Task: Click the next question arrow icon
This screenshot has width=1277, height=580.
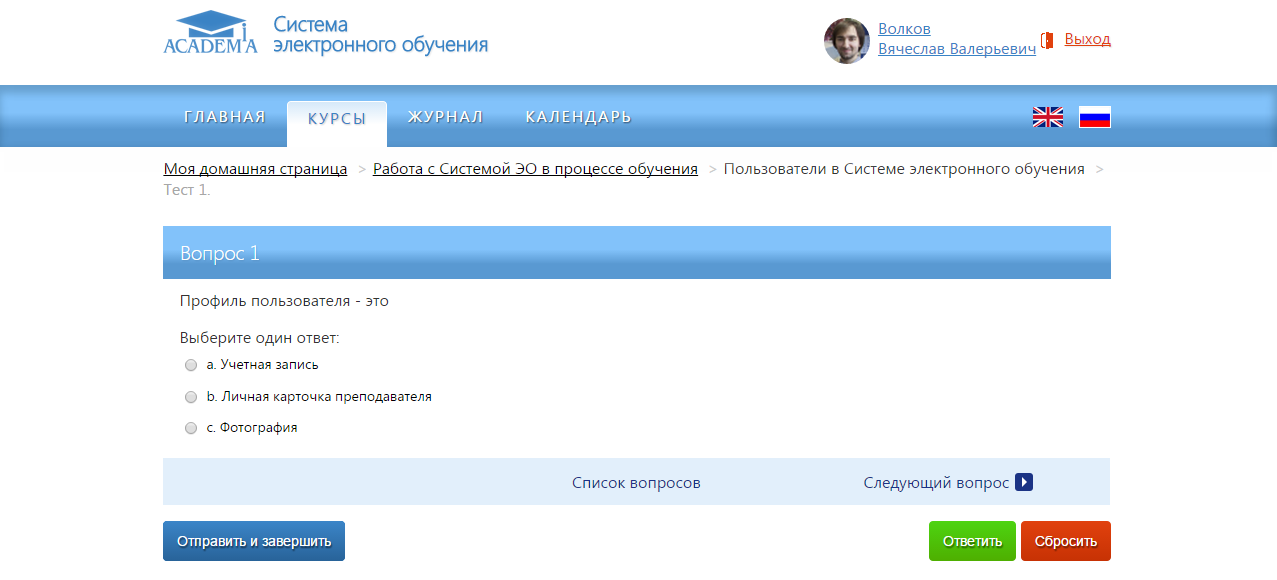Action: [x=1023, y=483]
